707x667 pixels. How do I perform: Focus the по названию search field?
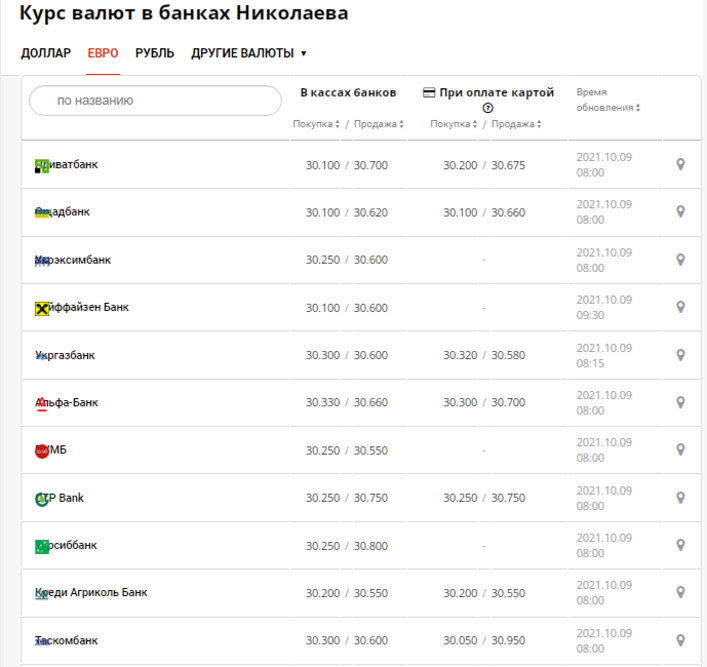(x=155, y=101)
